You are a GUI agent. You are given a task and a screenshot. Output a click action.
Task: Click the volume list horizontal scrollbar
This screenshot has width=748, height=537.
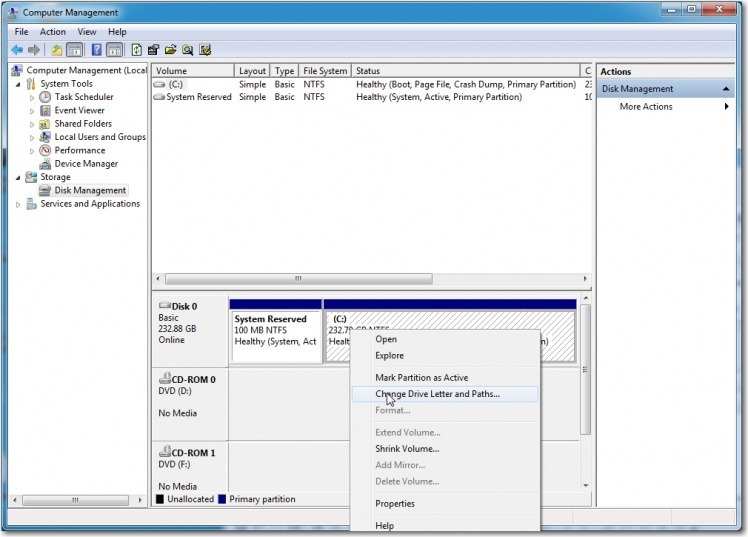[297, 279]
